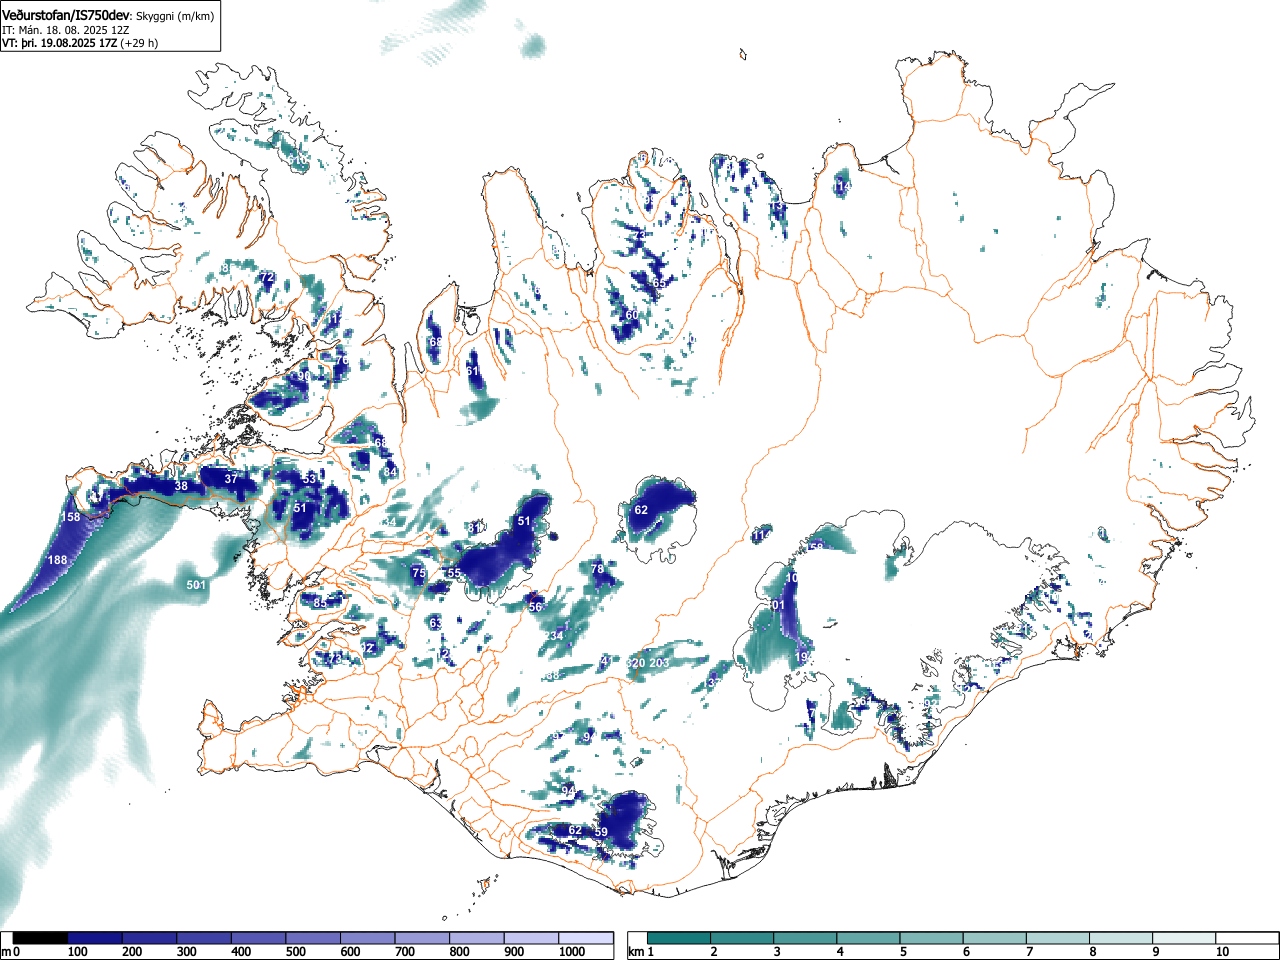Click the '1000' tick label on the metre legend
The image size is (1280, 960).
(572, 952)
